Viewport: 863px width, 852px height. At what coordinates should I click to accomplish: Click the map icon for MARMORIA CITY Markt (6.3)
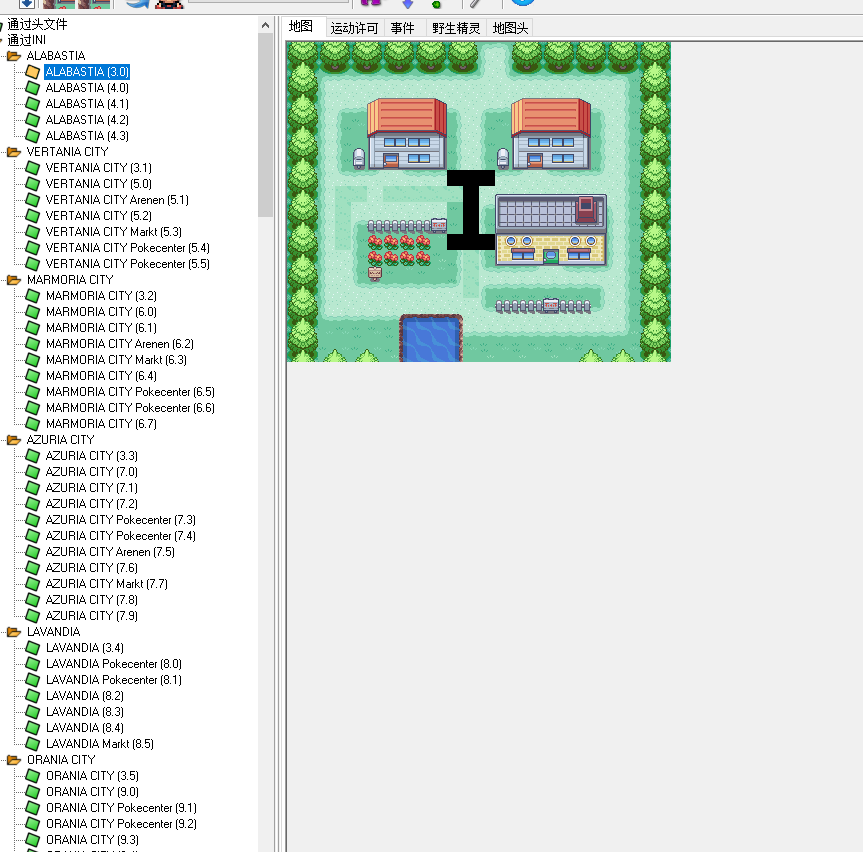32,359
